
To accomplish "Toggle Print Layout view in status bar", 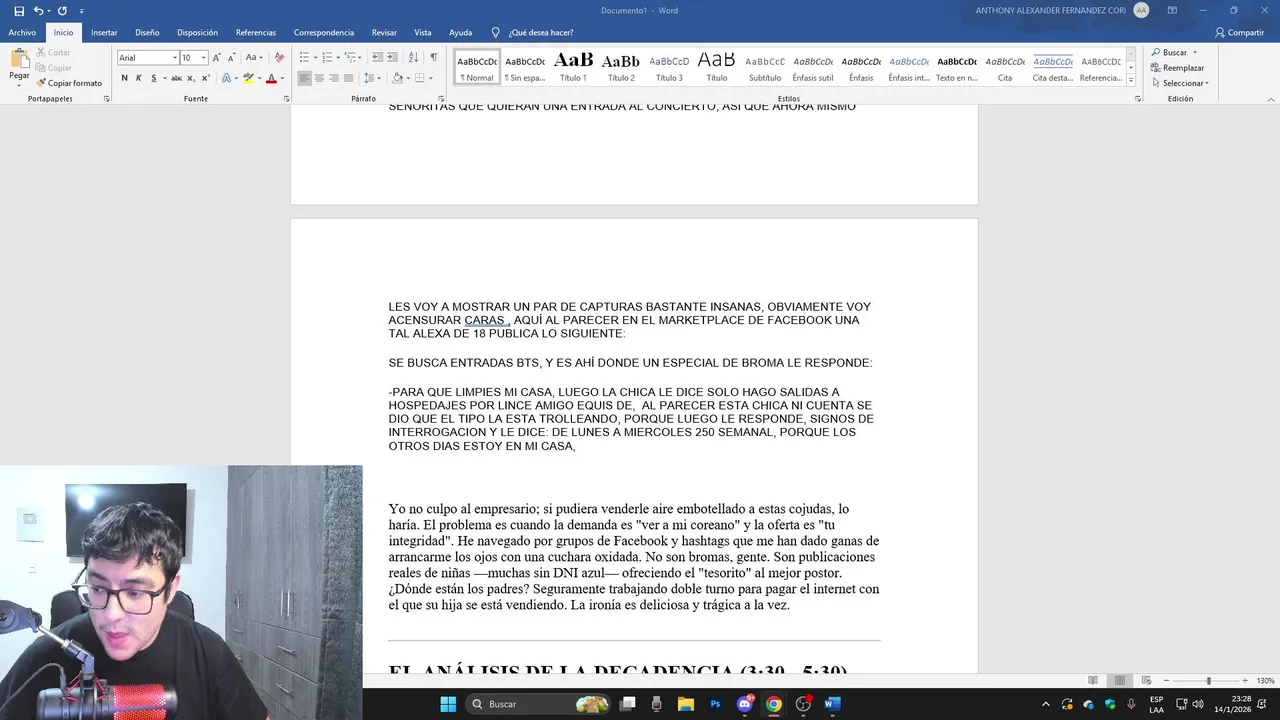I will pyautogui.click(x=1121, y=681).
